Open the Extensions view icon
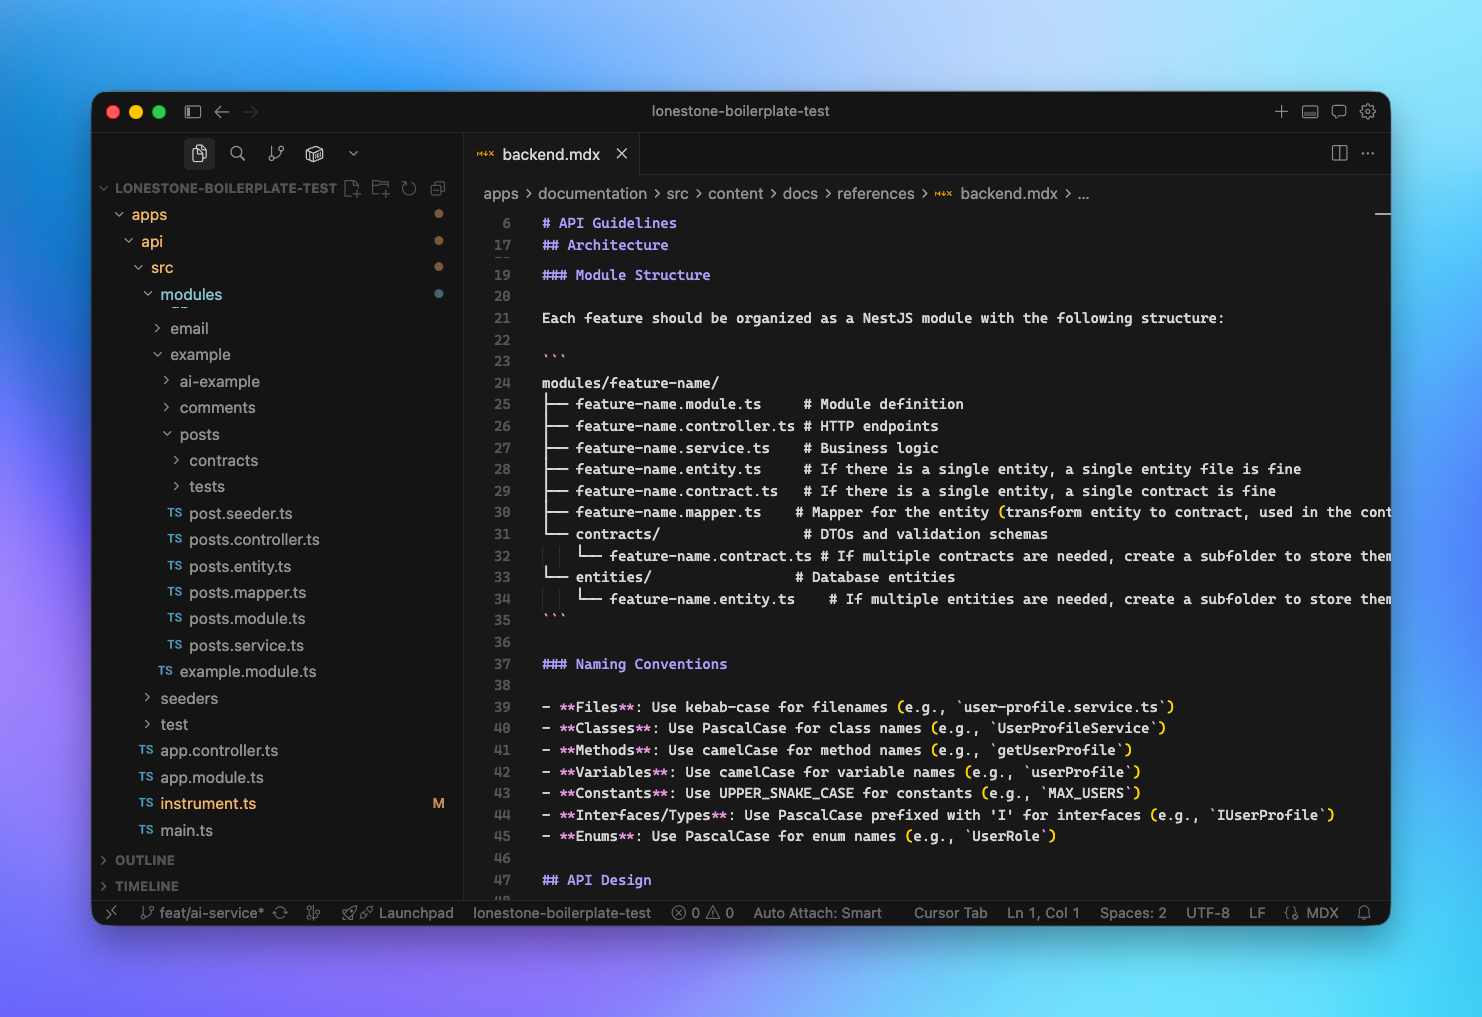1482x1017 pixels. [x=315, y=153]
